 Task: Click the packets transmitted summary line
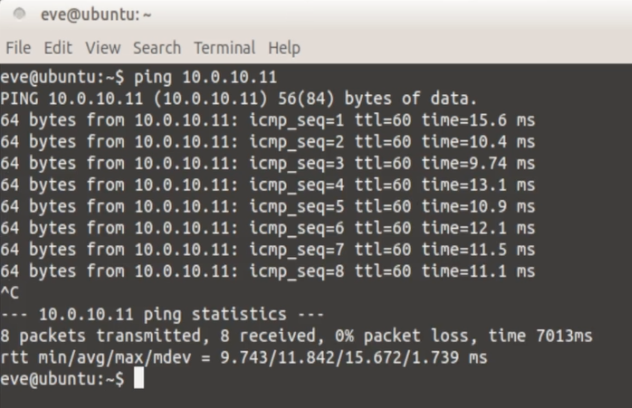pos(296,336)
